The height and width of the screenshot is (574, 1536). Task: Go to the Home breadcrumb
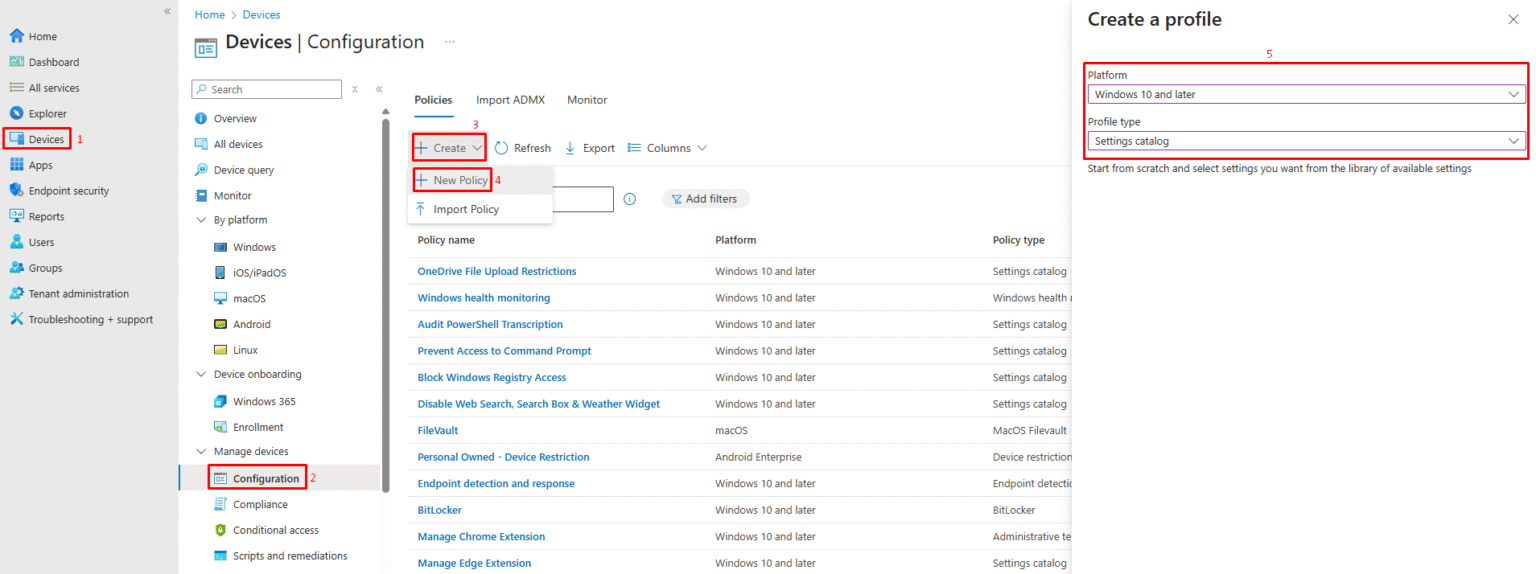(209, 15)
